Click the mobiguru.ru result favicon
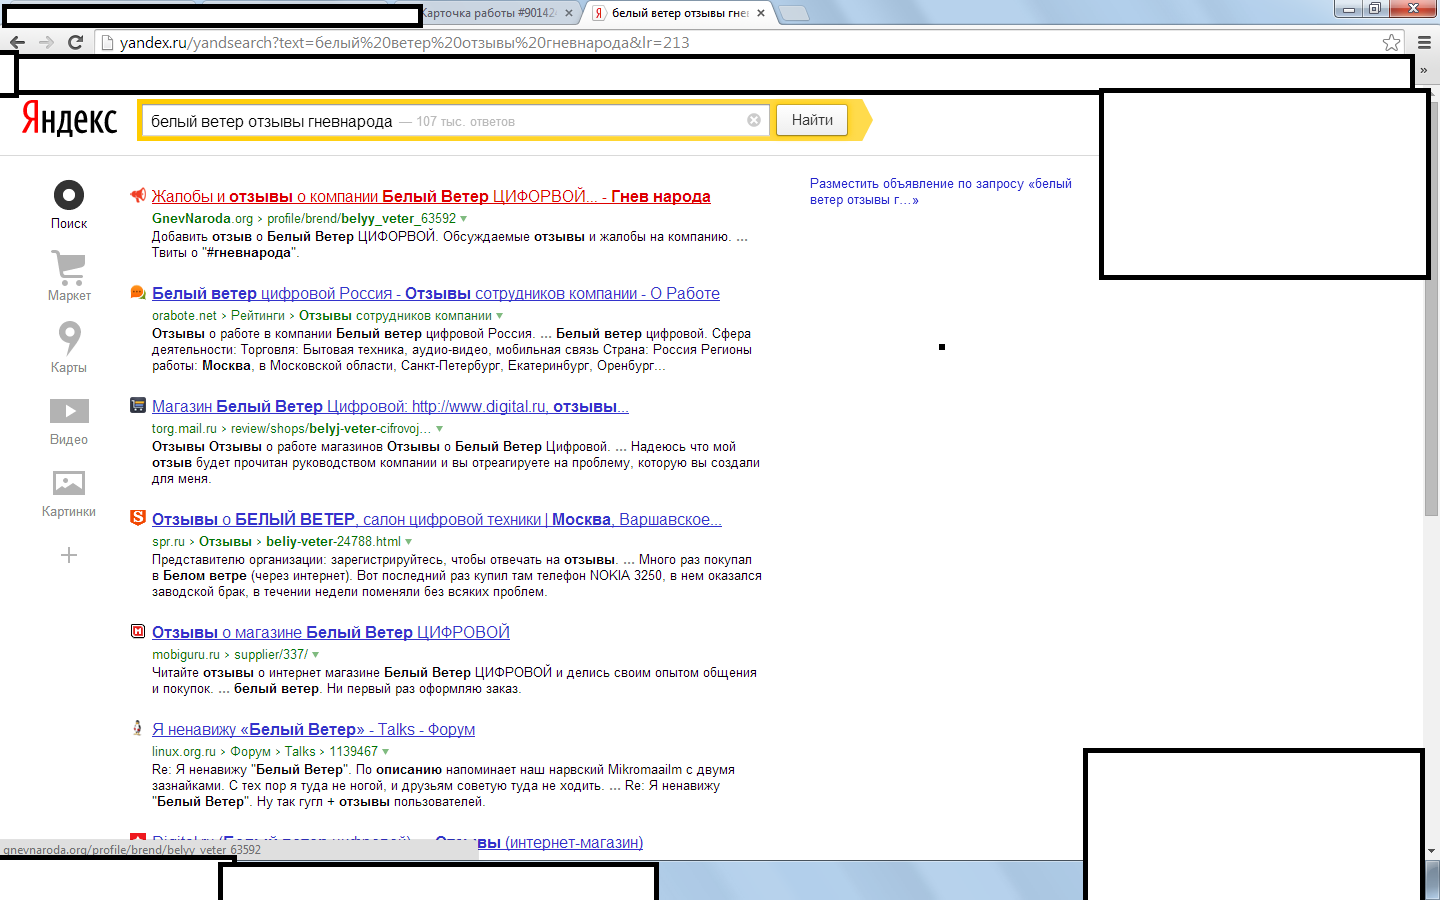The height and width of the screenshot is (900, 1440). point(138,631)
